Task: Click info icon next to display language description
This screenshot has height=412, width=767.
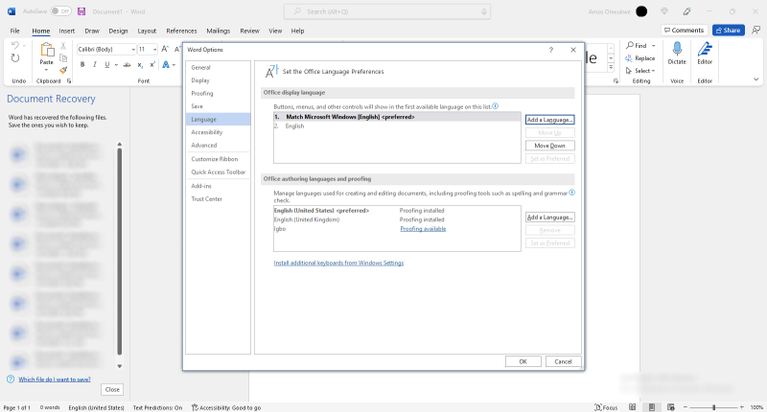Action: tap(496, 106)
